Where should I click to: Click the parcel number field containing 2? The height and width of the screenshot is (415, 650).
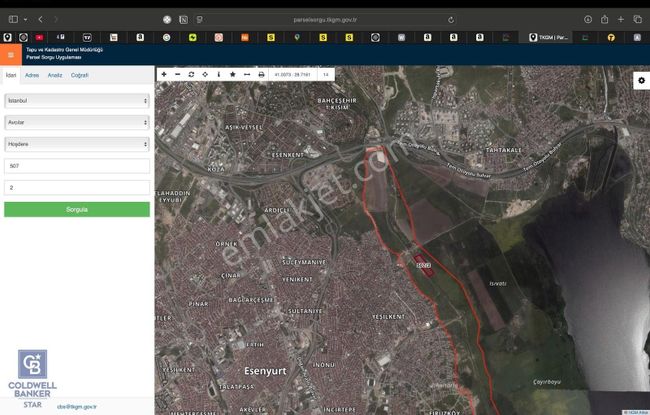click(77, 187)
